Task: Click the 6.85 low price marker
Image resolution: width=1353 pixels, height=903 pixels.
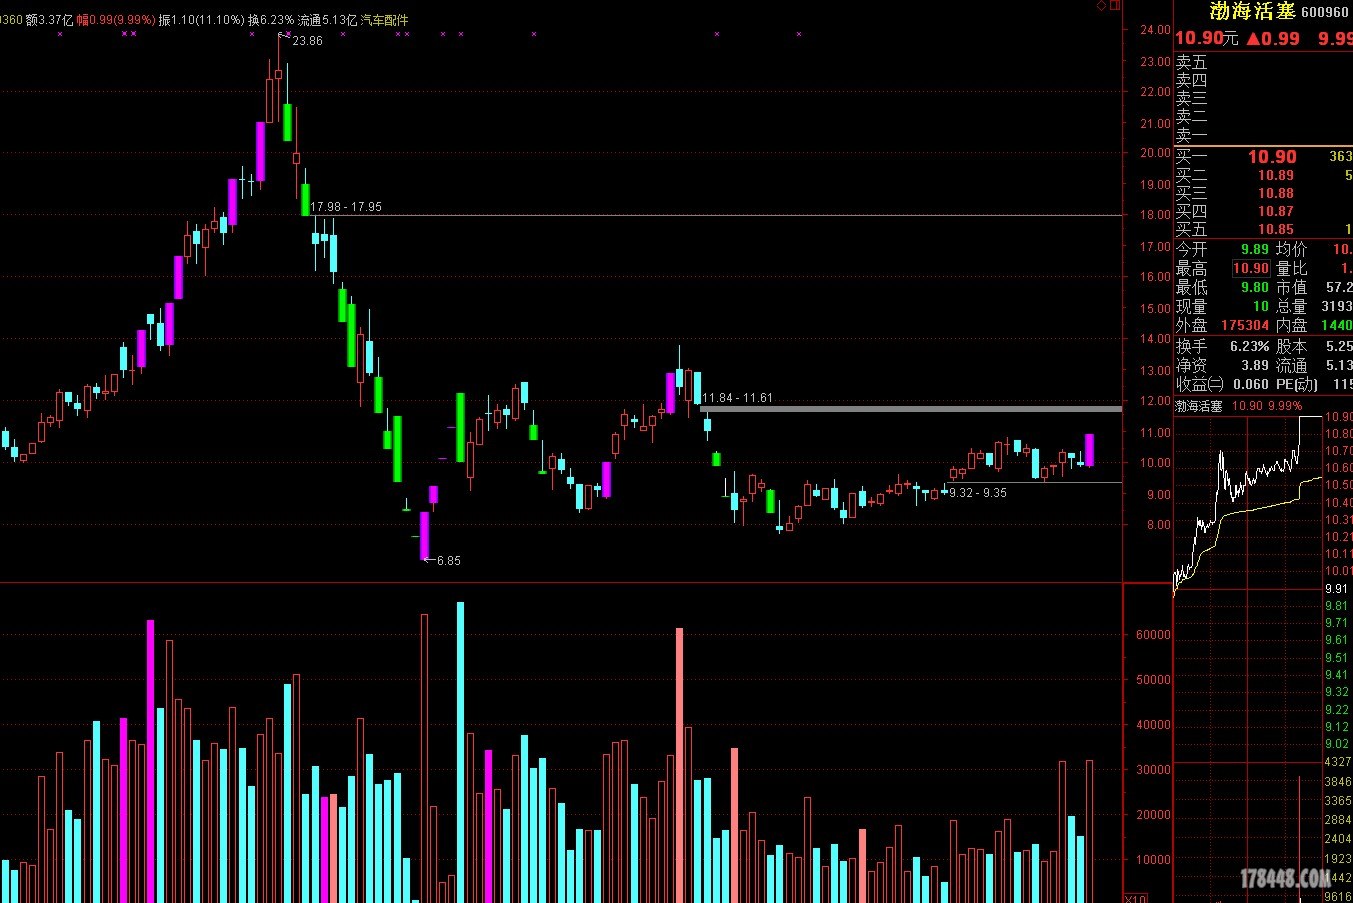Action: 448,561
